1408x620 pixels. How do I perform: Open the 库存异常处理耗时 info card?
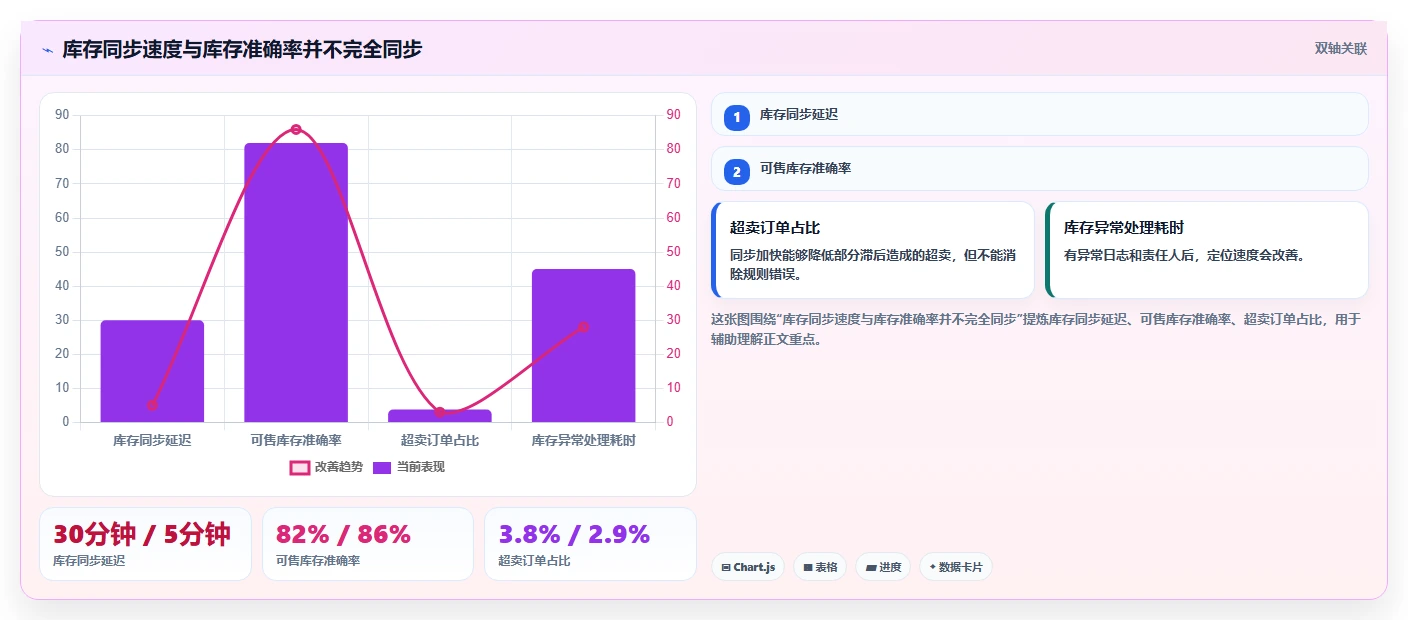(x=1207, y=250)
